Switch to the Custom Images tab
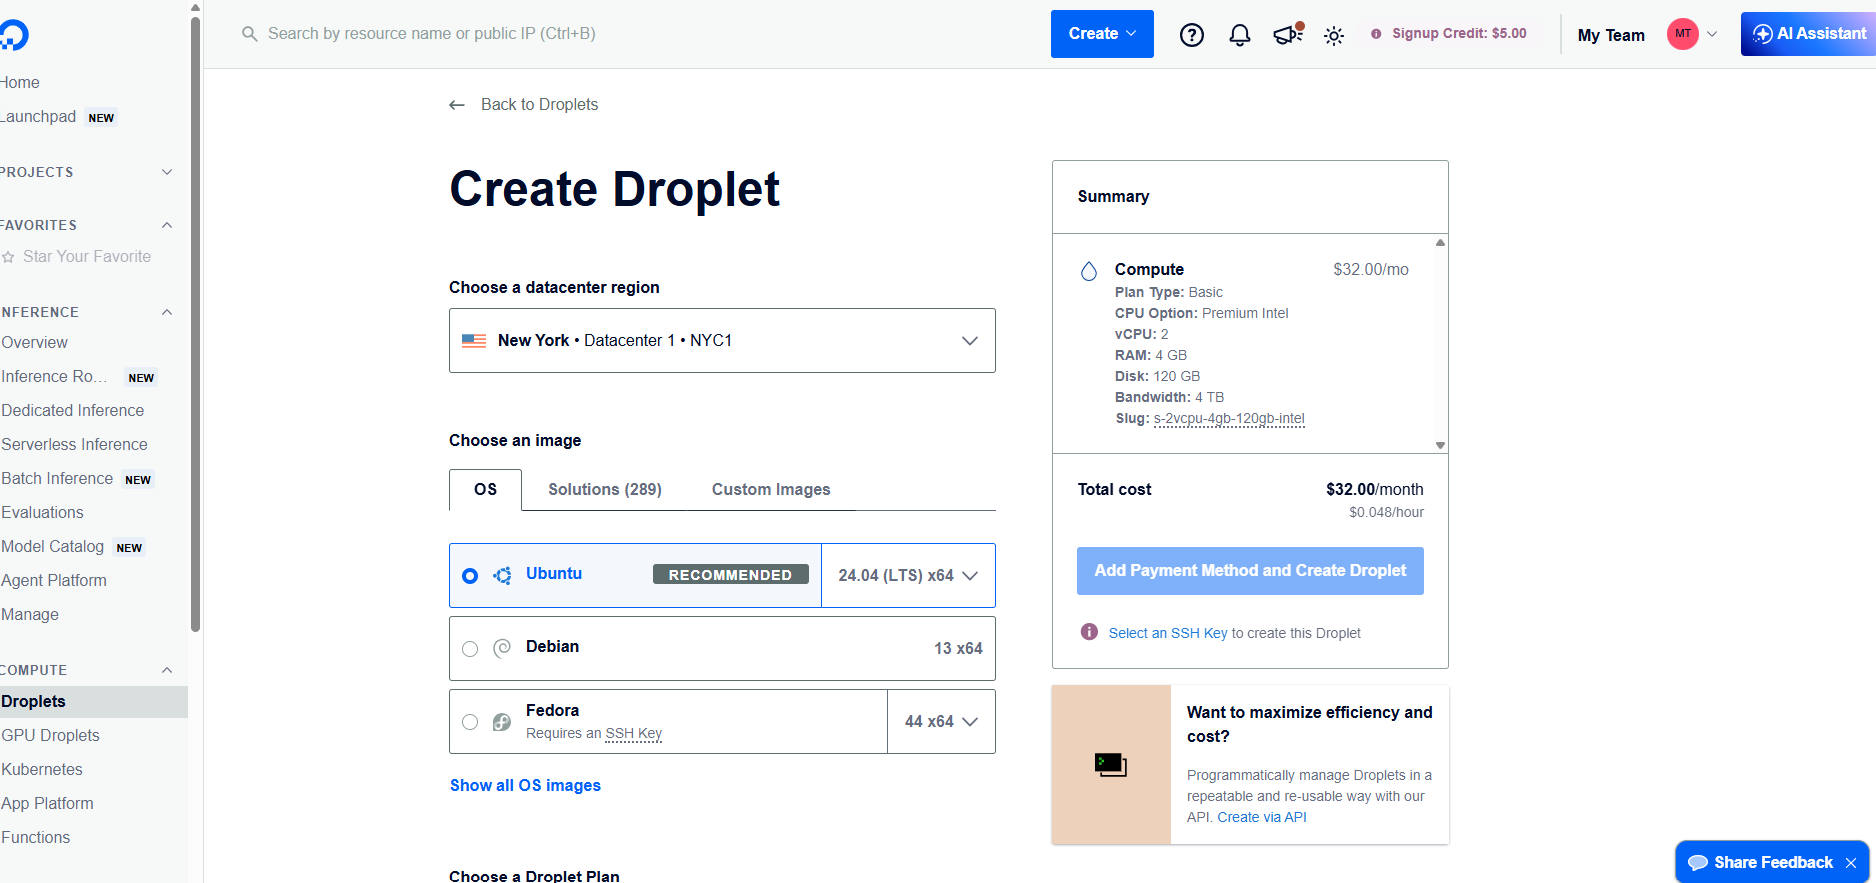Image resolution: width=1876 pixels, height=883 pixels. 771,490
